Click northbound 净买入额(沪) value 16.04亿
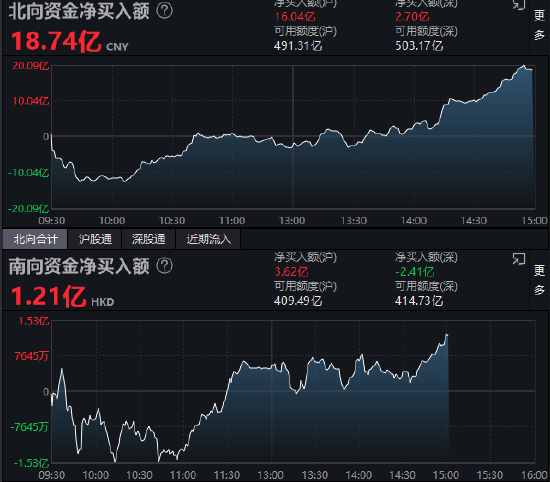Screen dimensions: 550x482 coord(295,16)
